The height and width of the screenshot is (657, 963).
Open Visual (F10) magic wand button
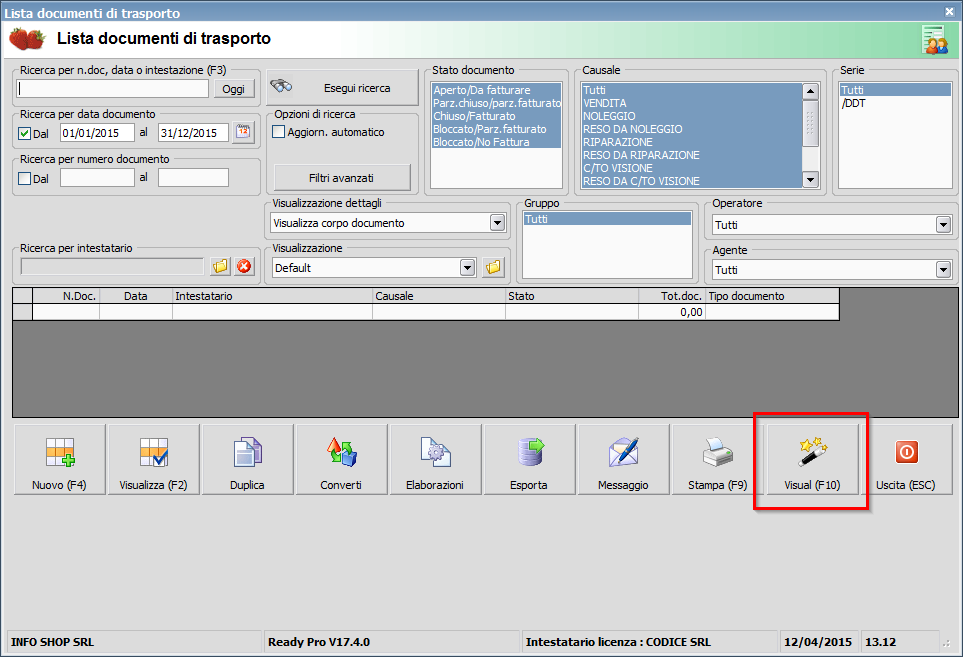click(812, 459)
